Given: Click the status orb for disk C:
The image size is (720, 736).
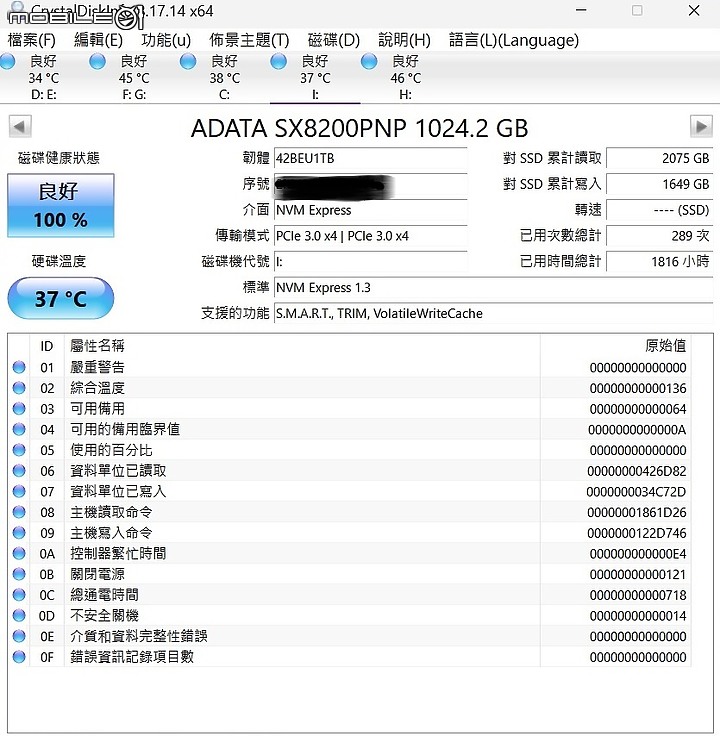Looking at the screenshot, I should (188, 61).
